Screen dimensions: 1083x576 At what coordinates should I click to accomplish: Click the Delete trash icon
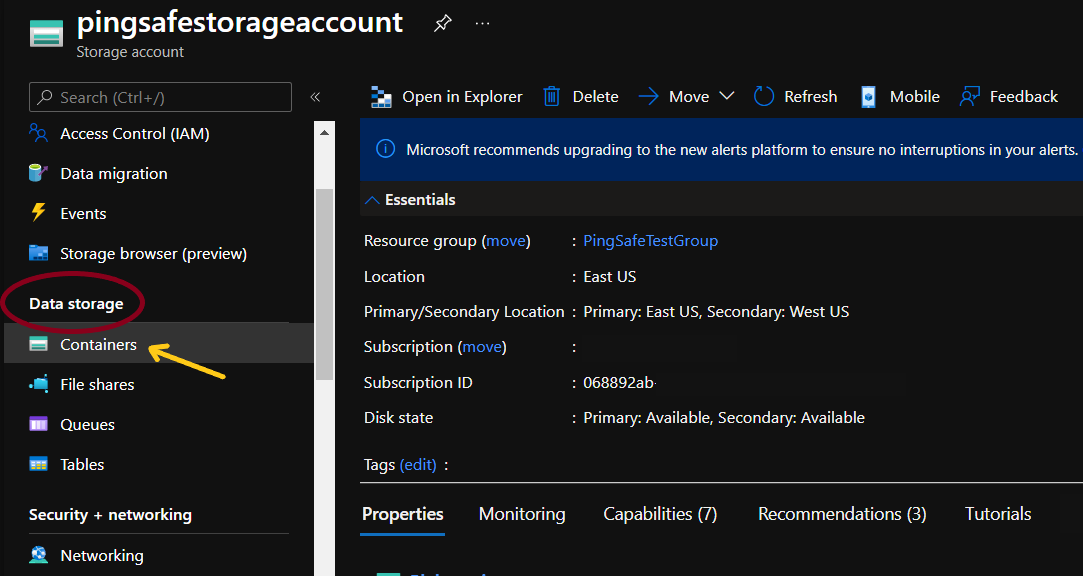click(551, 97)
